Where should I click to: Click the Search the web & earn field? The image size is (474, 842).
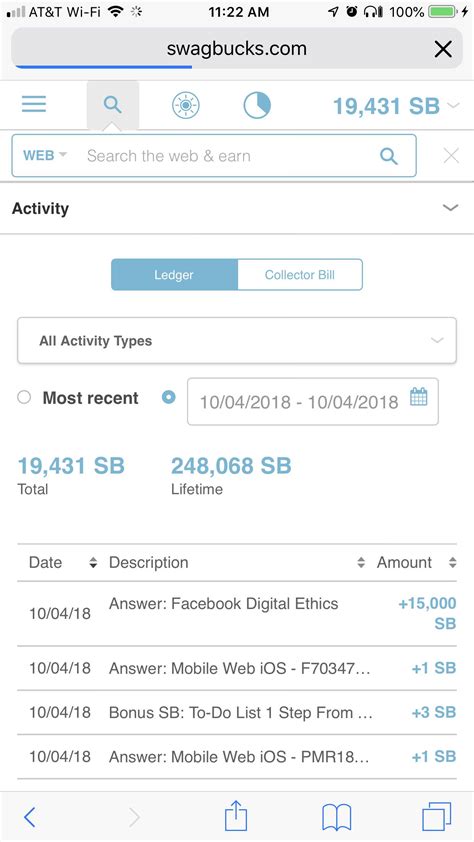(x=225, y=156)
